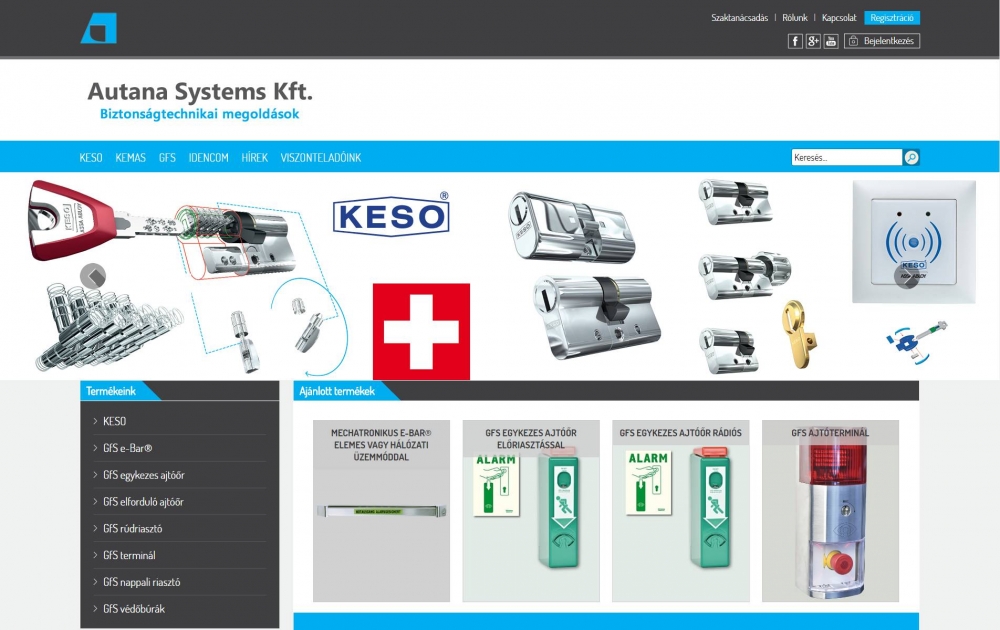Image resolution: width=1000 pixels, height=630 pixels.
Task: Focus the Keresés search field
Action: click(x=846, y=157)
